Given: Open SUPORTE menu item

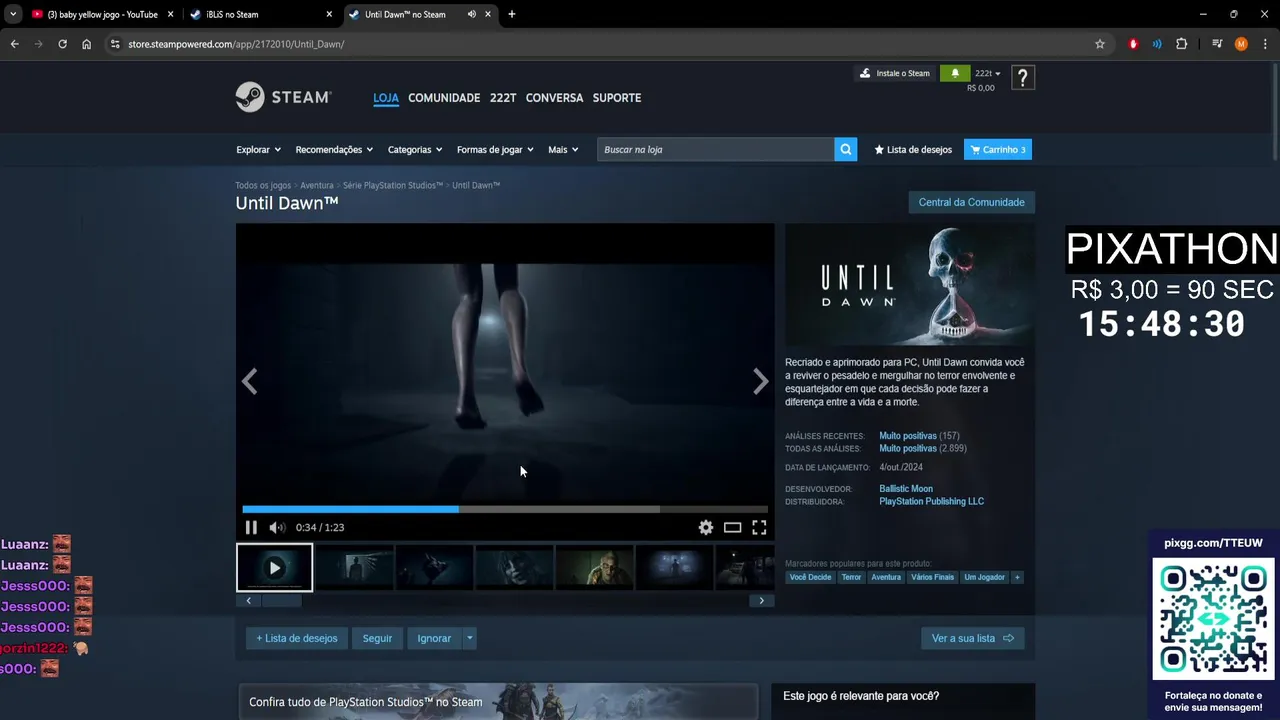Looking at the screenshot, I should tap(617, 98).
